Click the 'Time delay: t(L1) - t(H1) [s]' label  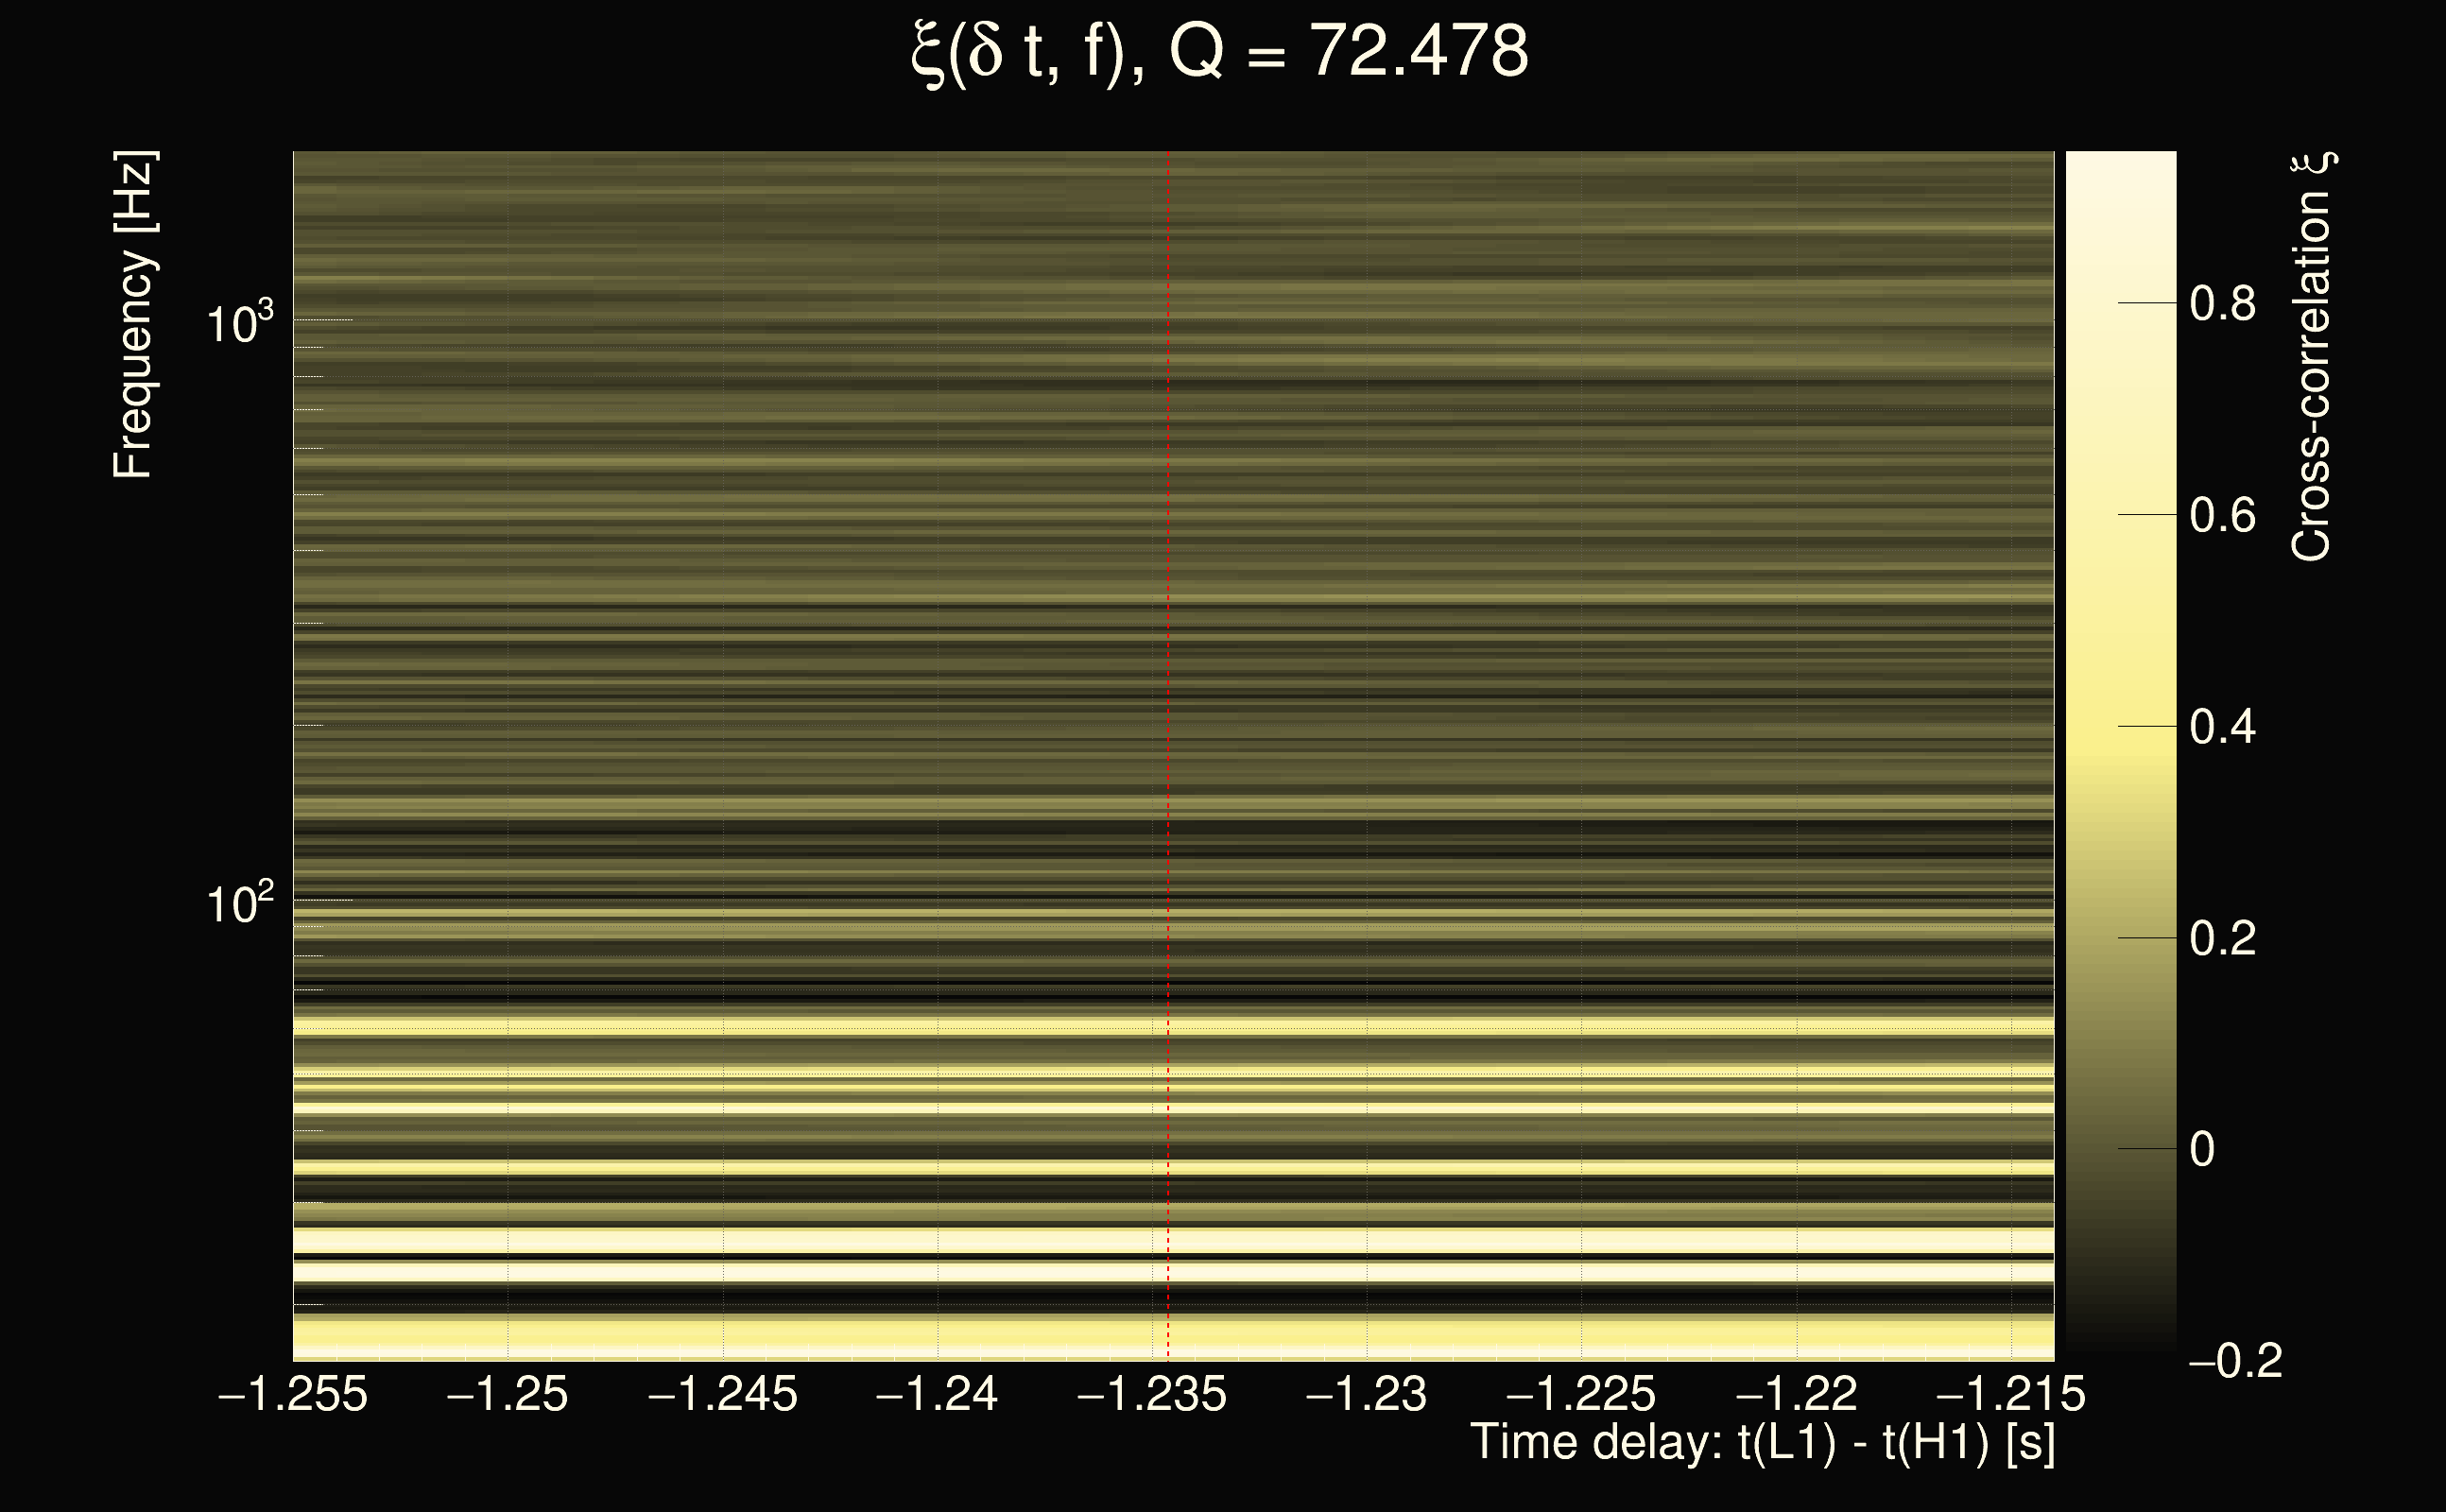[x=1762, y=1444]
